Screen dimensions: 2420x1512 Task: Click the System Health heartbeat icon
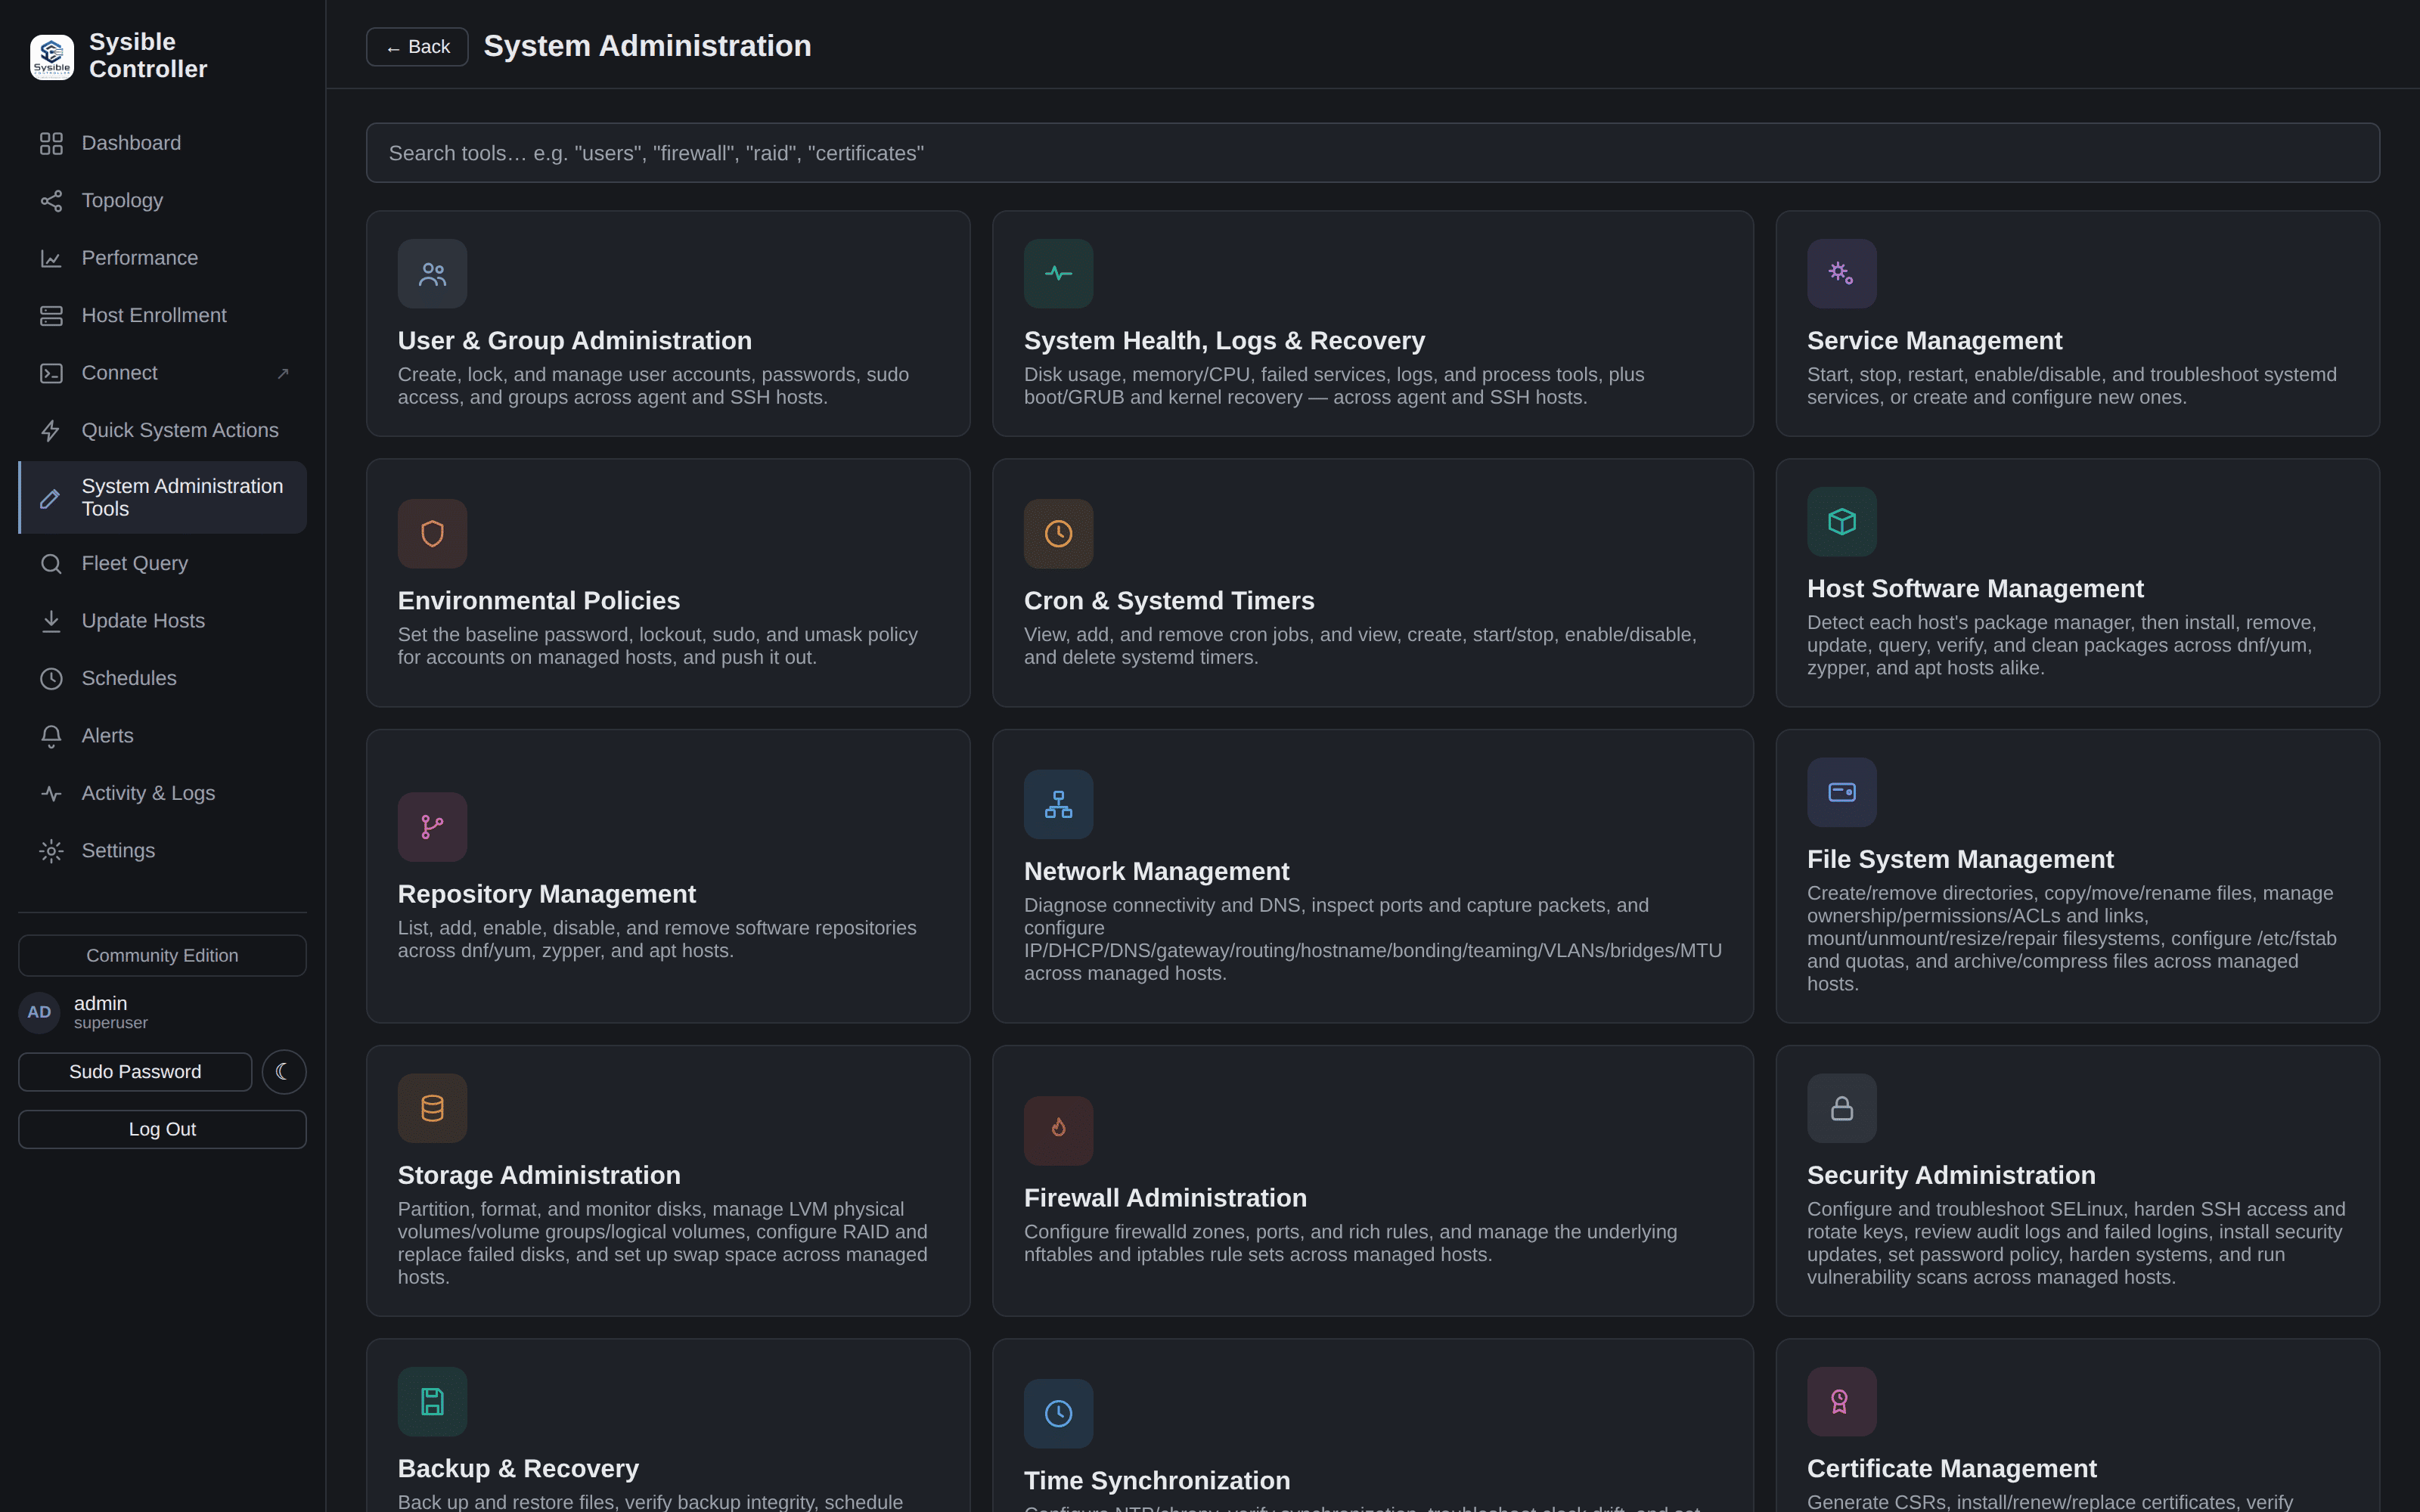pyautogui.click(x=1058, y=274)
